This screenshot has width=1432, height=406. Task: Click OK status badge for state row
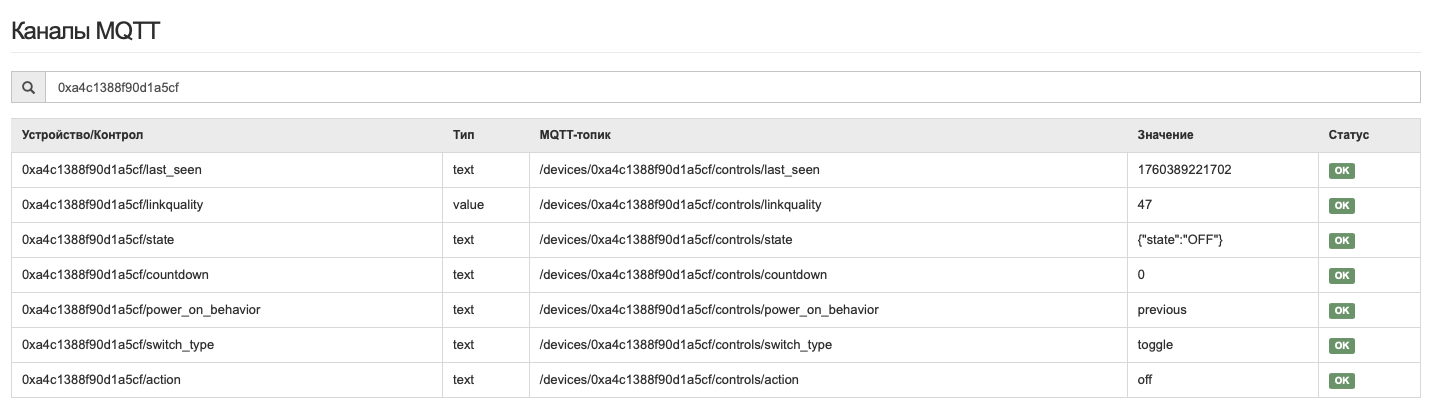pyautogui.click(x=1342, y=241)
